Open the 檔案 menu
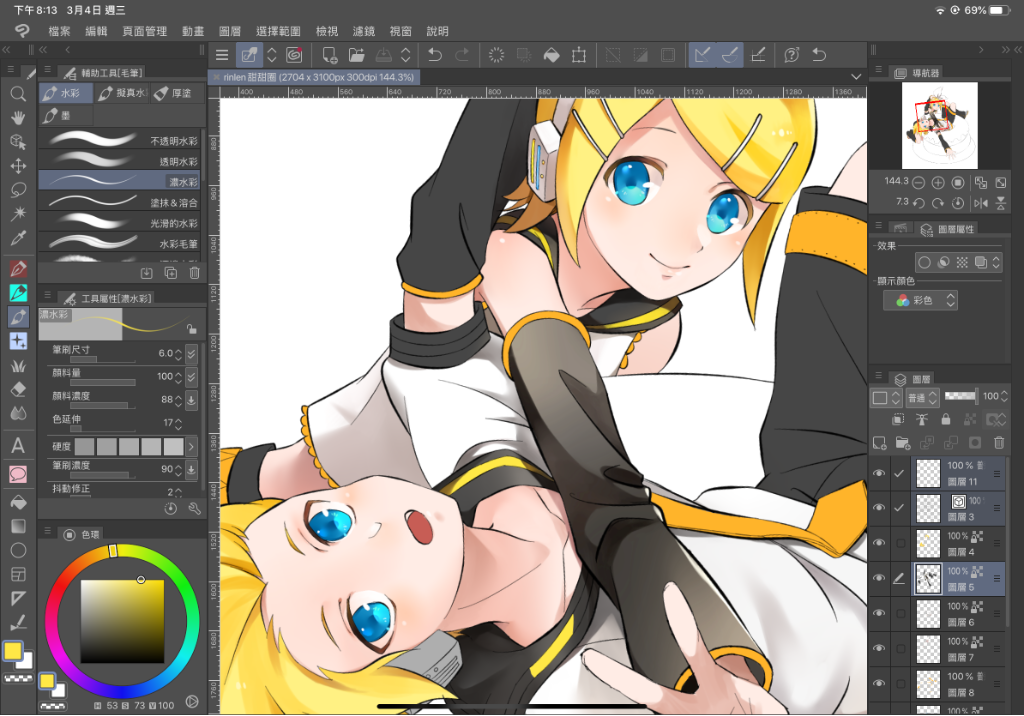This screenshot has width=1024, height=716. pos(59,31)
